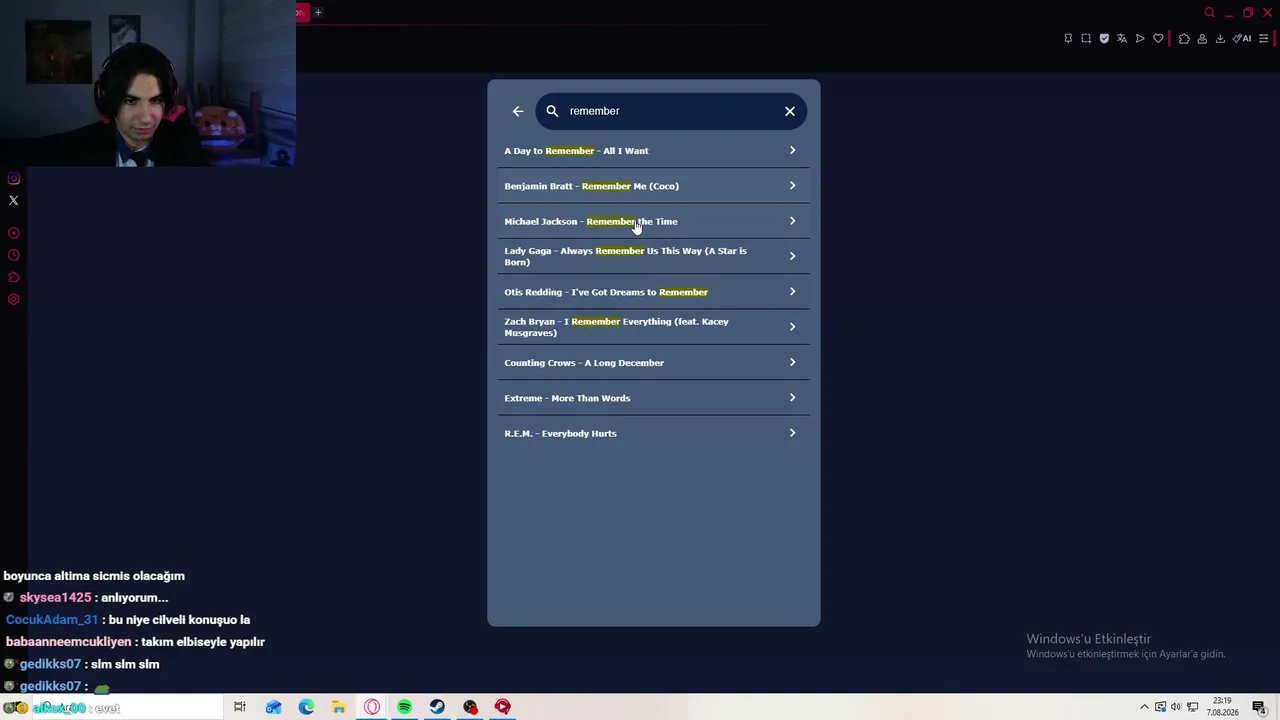
Task: Open the AI assistant icon
Action: [1242, 39]
